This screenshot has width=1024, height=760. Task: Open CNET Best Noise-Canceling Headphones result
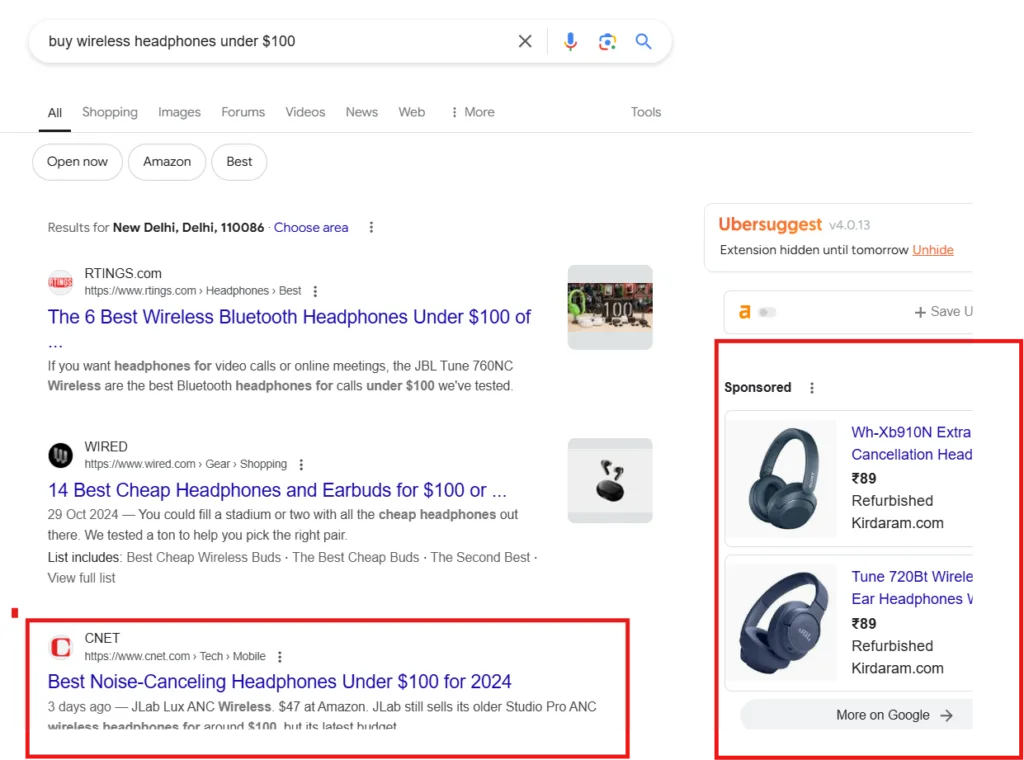(280, 682)
